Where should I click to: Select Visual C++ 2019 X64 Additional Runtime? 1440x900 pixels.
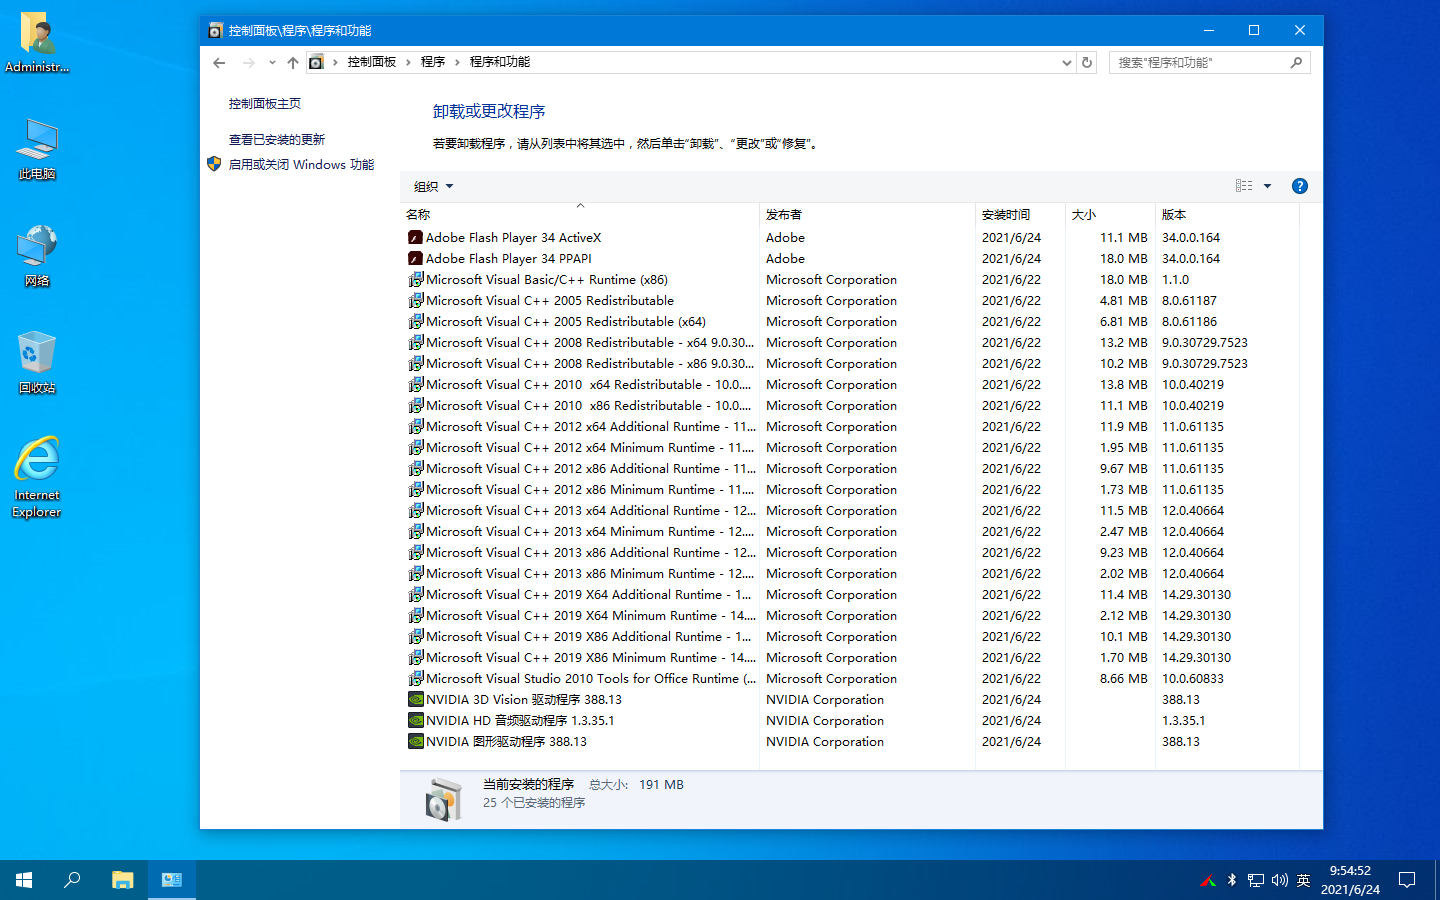coord(850,595)
